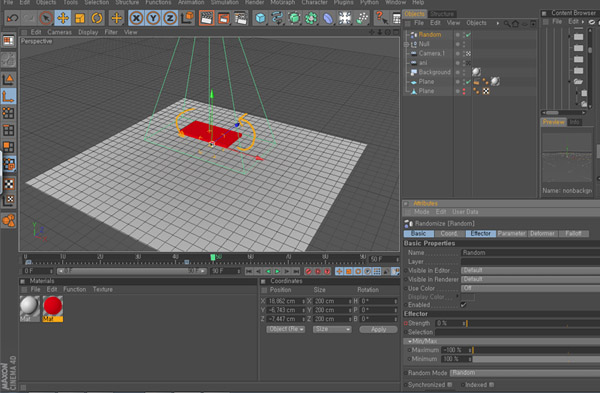Select the Live Selection tool

[x=46, y=18]
